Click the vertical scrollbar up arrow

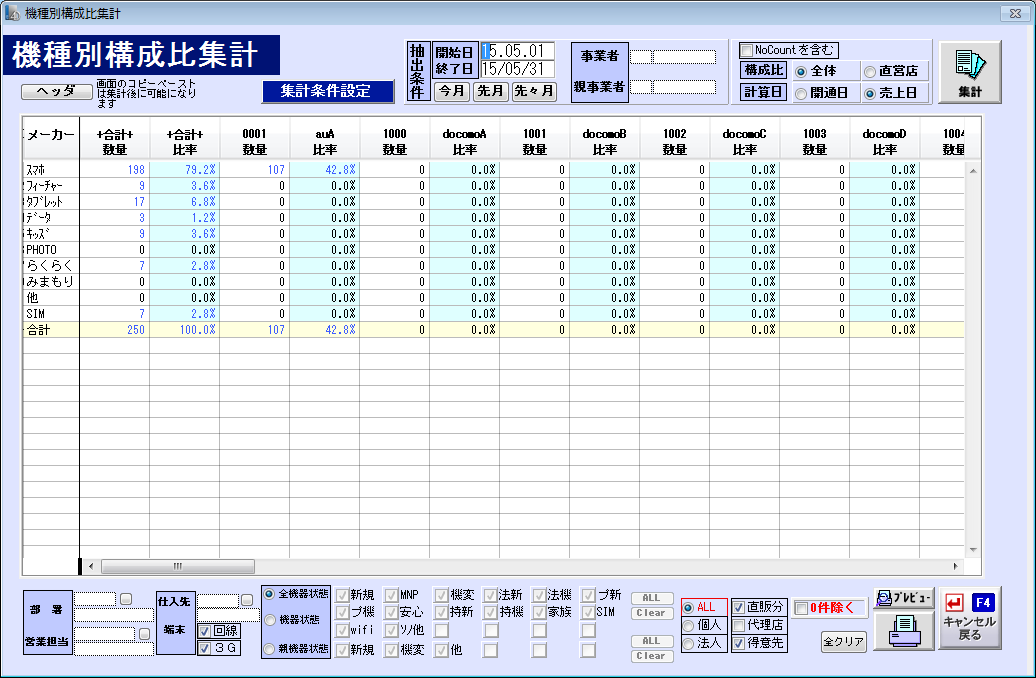(973, 171)
